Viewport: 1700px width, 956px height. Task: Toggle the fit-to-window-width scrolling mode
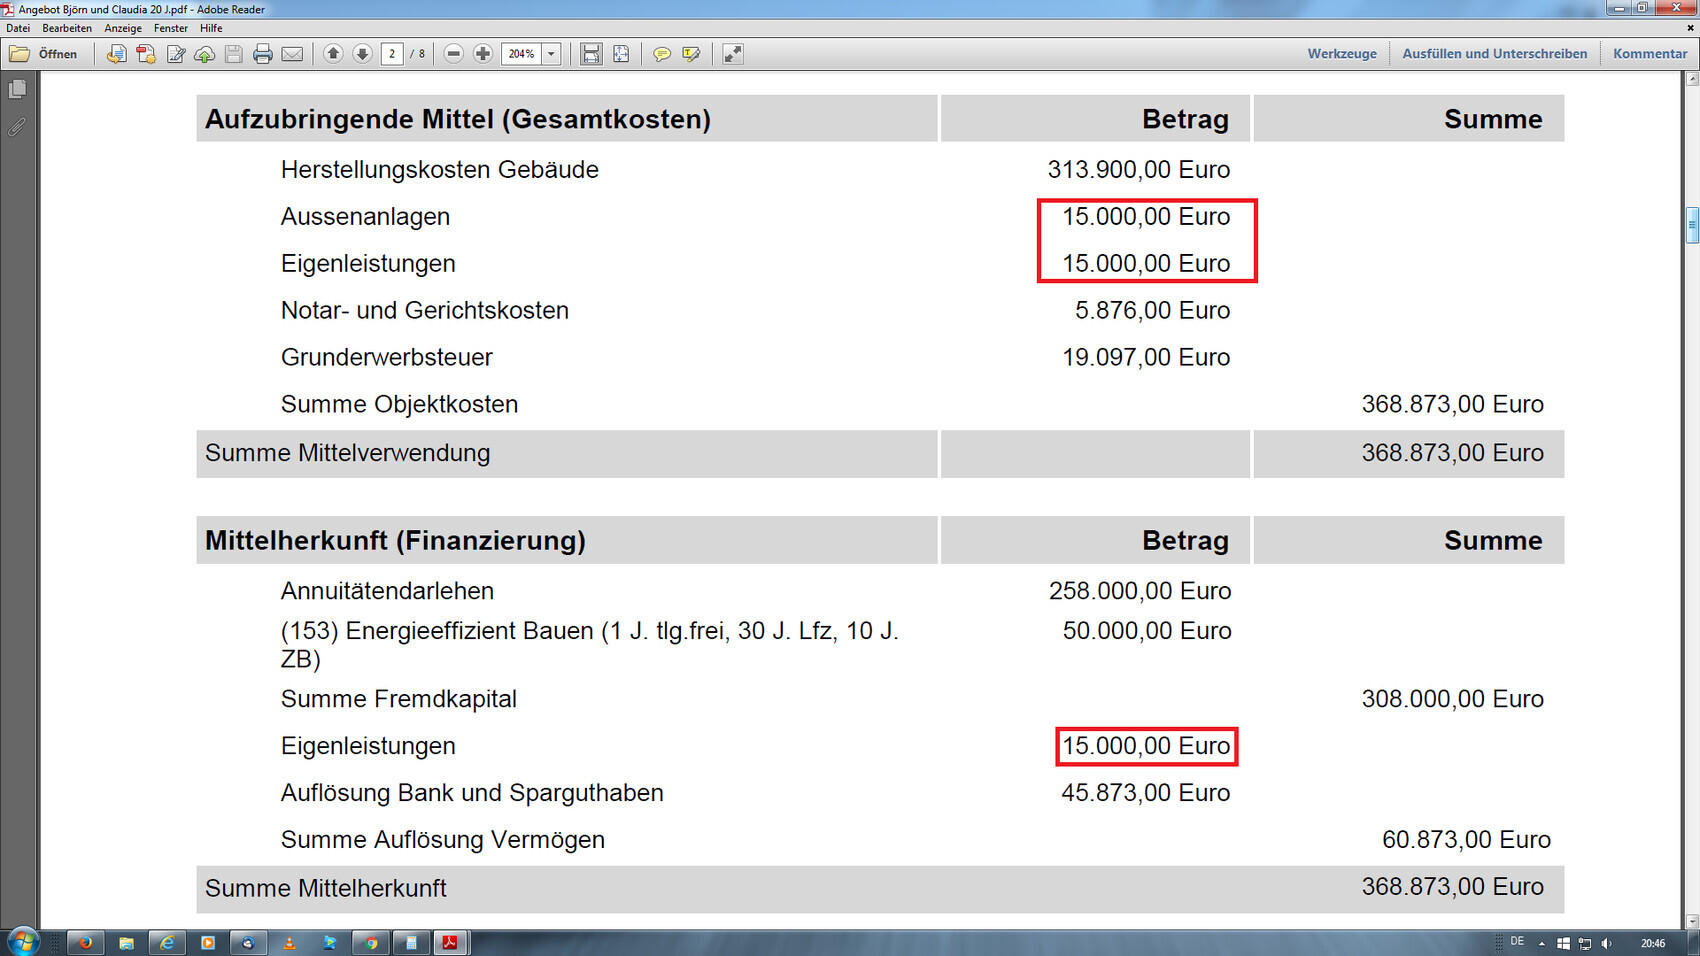(x=592, y=54)
